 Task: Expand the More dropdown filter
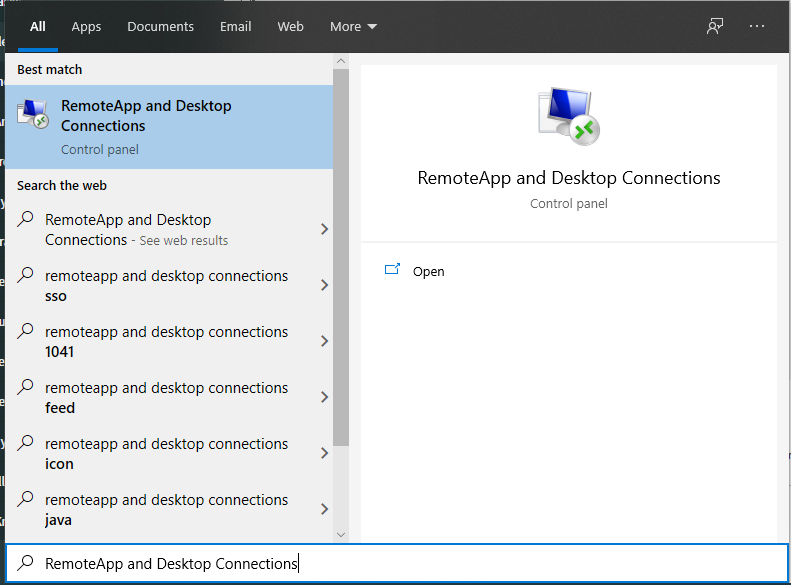click(353, 26)
